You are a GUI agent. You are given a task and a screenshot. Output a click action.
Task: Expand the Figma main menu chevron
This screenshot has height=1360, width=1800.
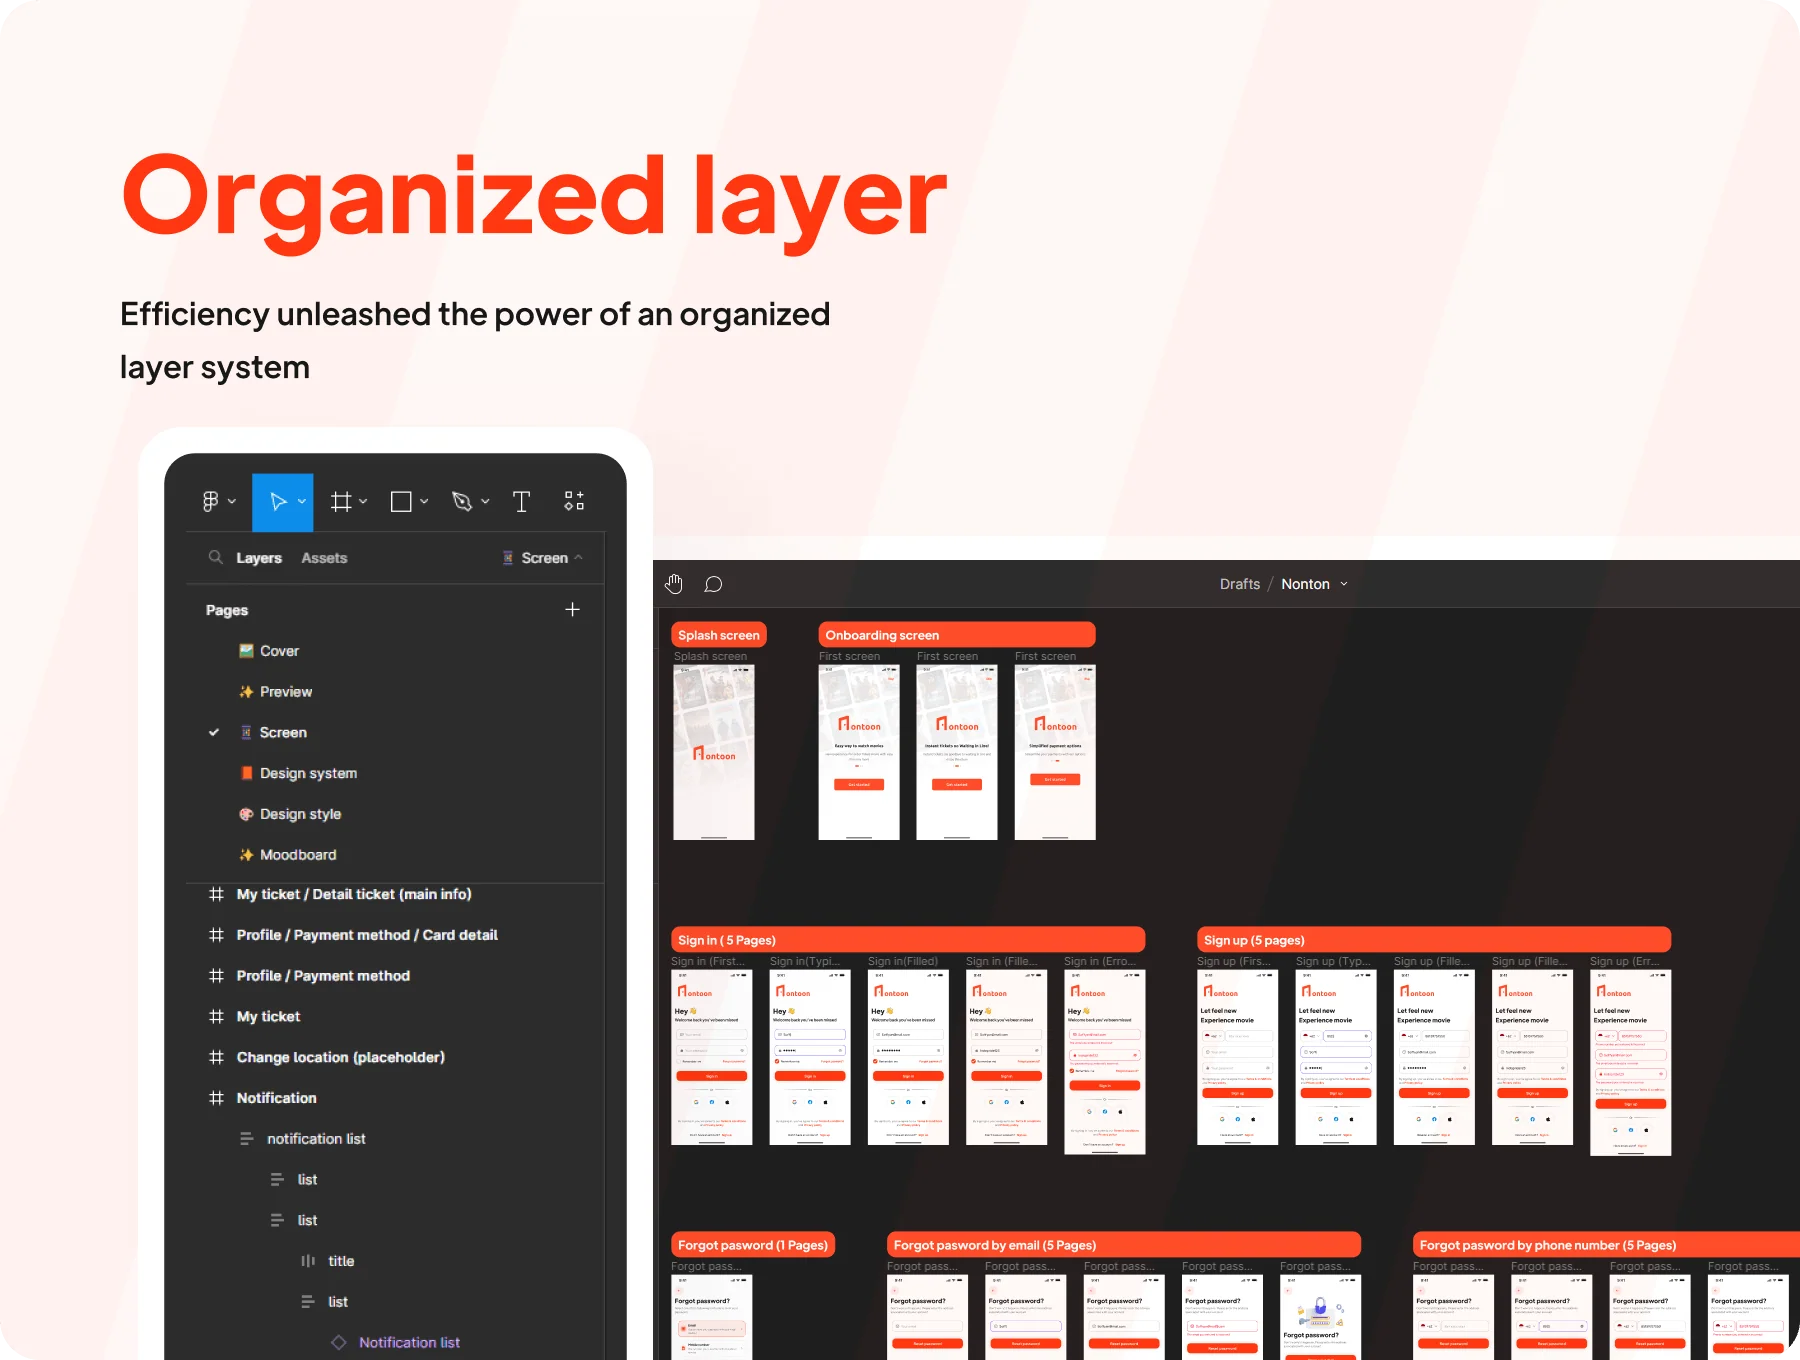[232, 501]
